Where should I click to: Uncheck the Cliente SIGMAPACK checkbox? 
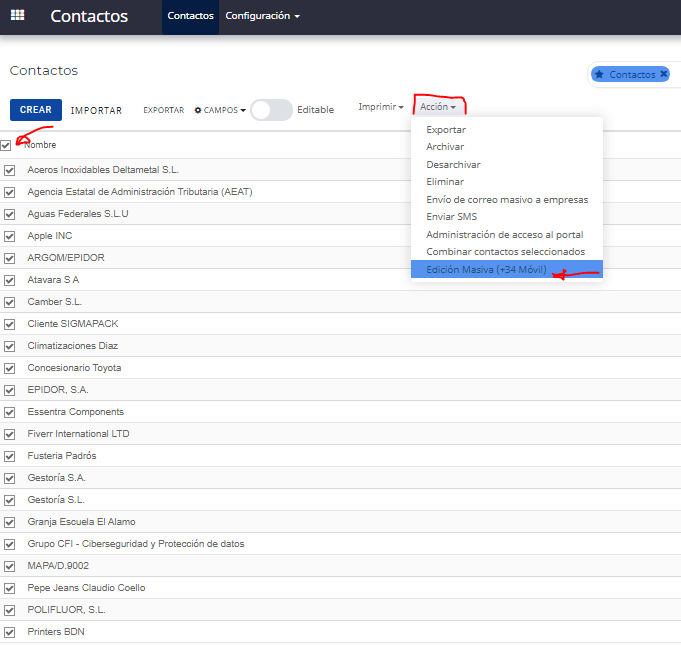[10, 324]
